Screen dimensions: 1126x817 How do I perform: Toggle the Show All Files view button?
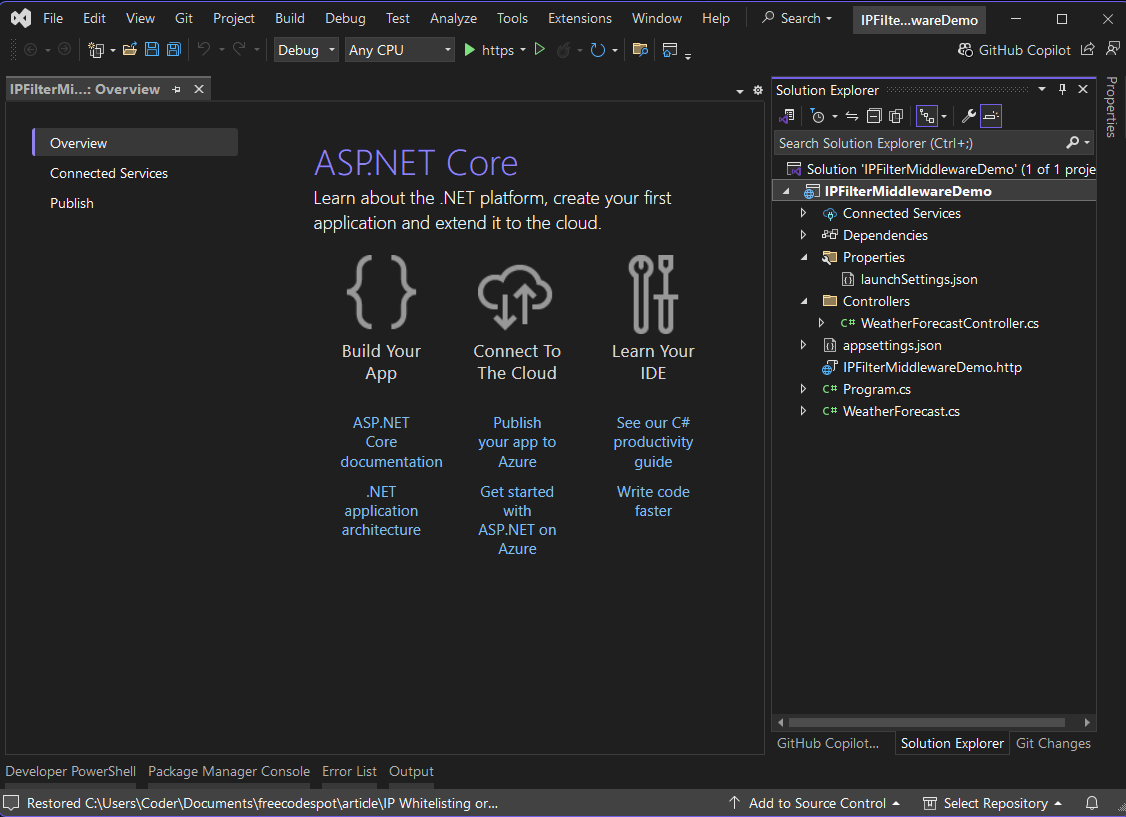[x=896, y=116]
